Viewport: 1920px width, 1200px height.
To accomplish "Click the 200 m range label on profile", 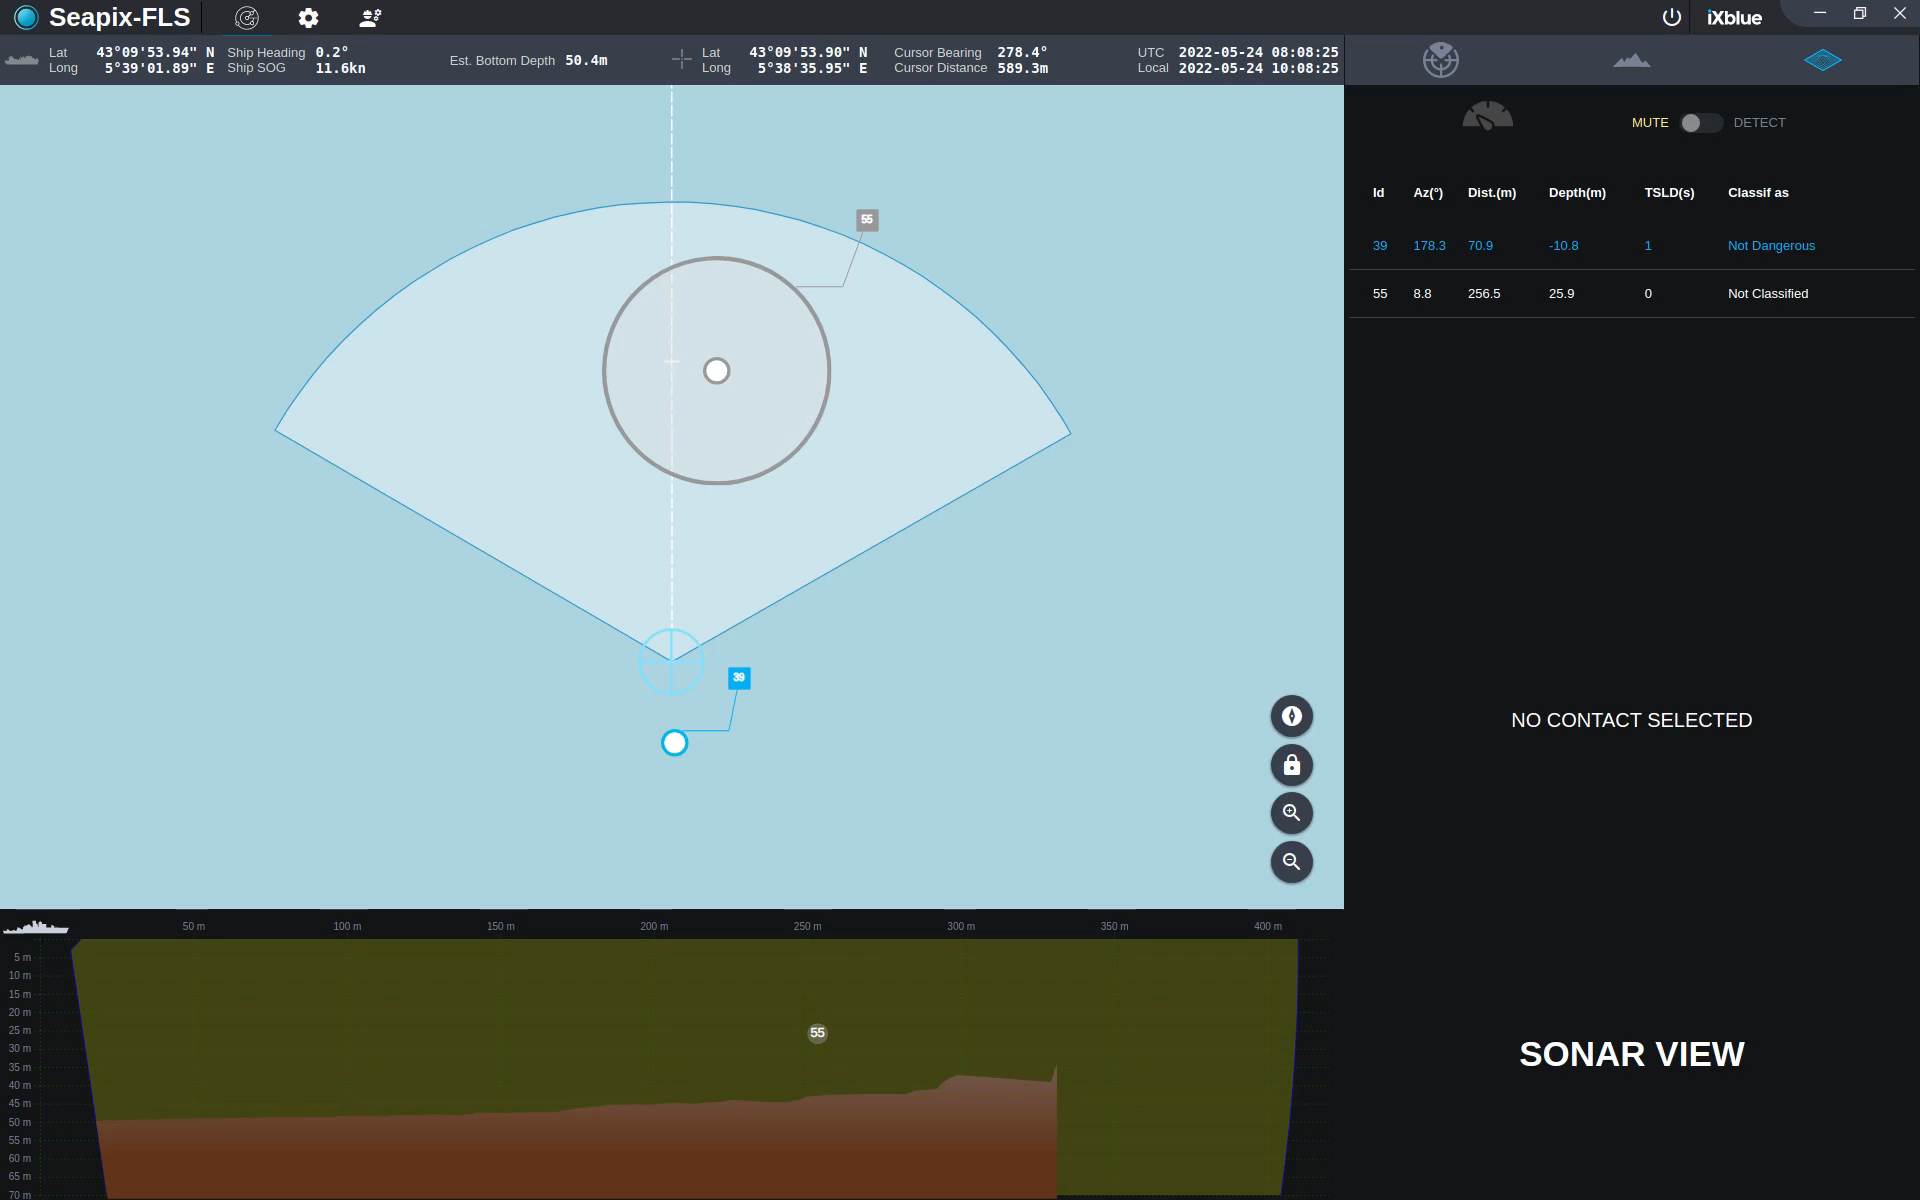I will (x=654, y=927).
